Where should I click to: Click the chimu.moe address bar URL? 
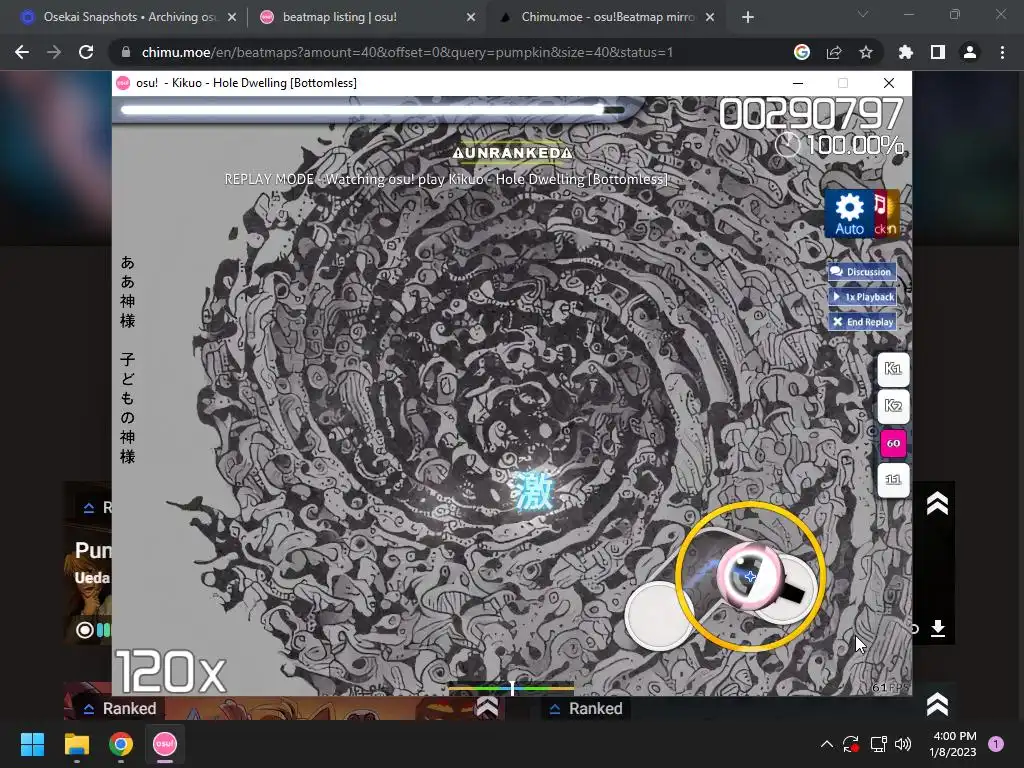pos(407,52)
